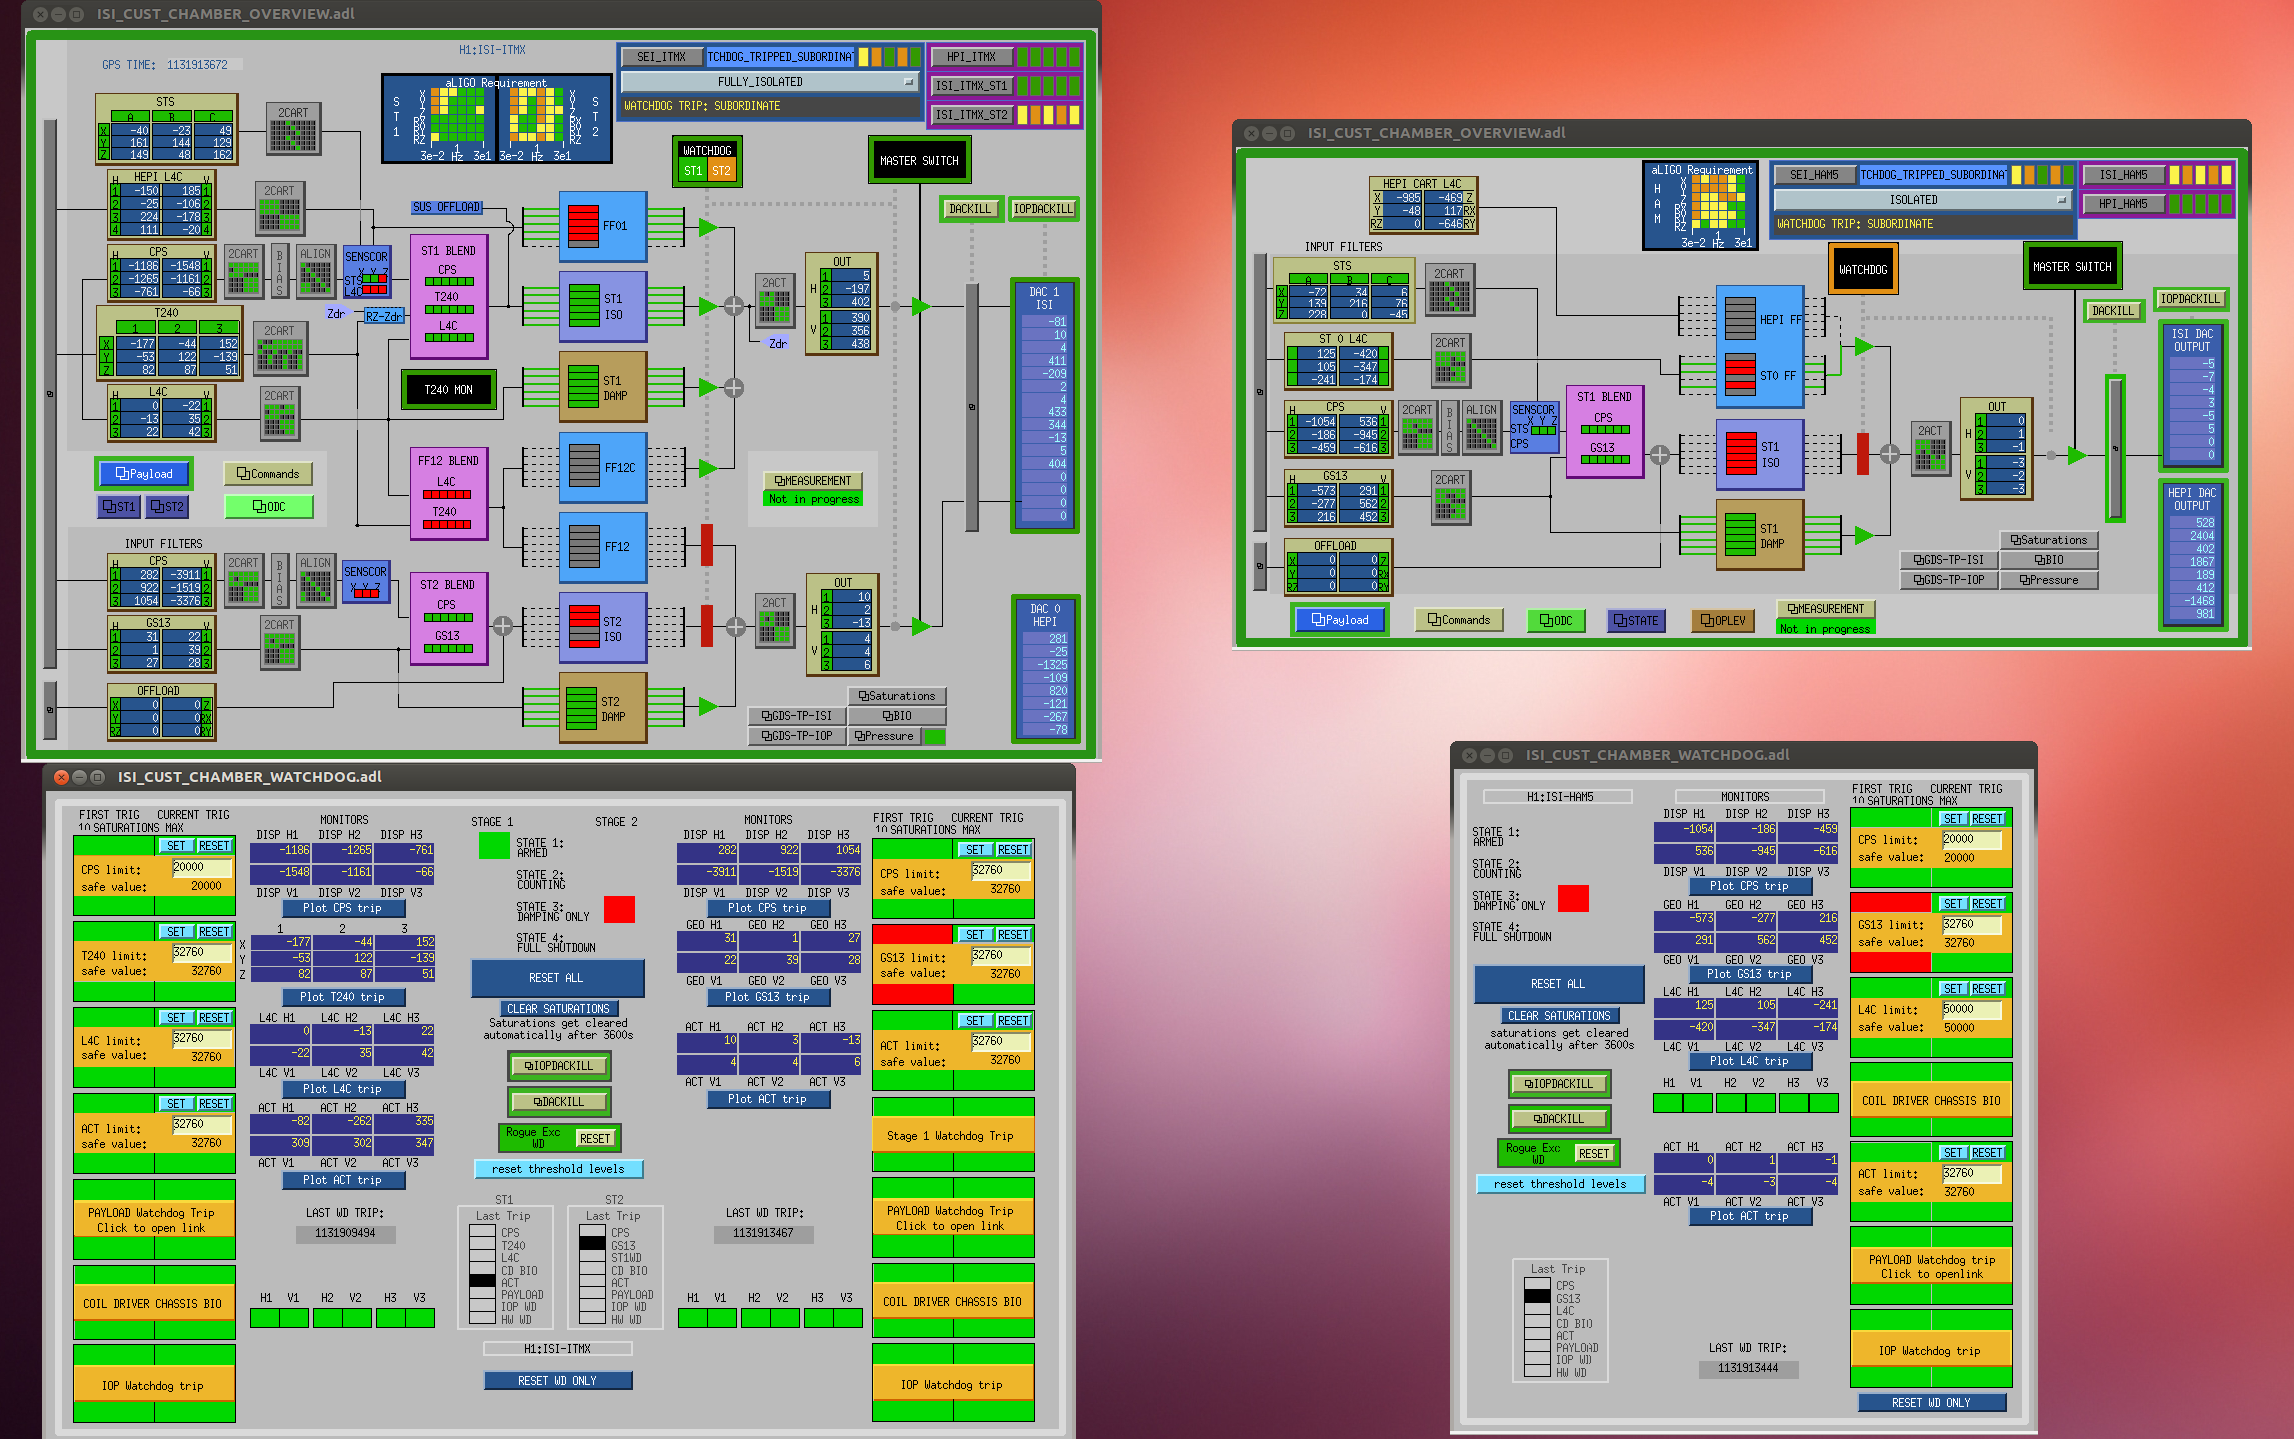The width and height of the screenshot is (2294, 1439).
Task: Open the ST1 BLEND block in ITMX overview
Action: click(449, 297)
